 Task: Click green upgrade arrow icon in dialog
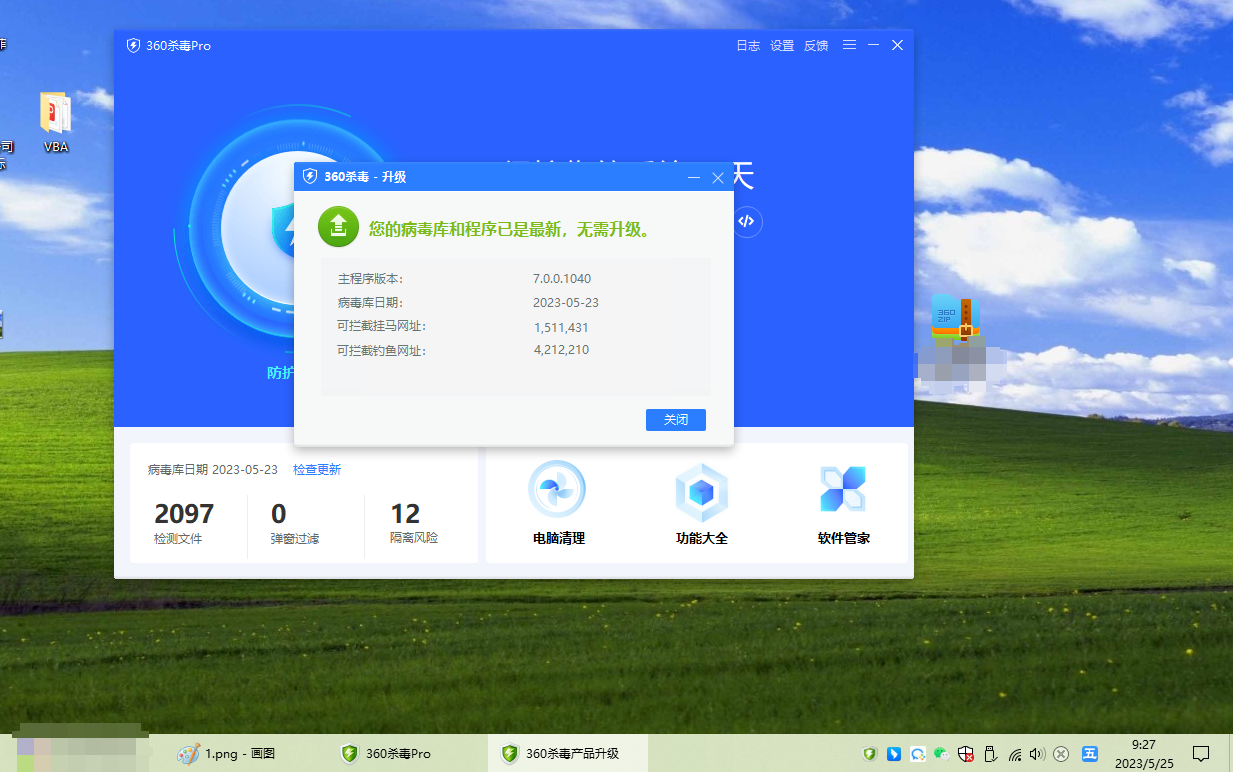click(338, 227)
